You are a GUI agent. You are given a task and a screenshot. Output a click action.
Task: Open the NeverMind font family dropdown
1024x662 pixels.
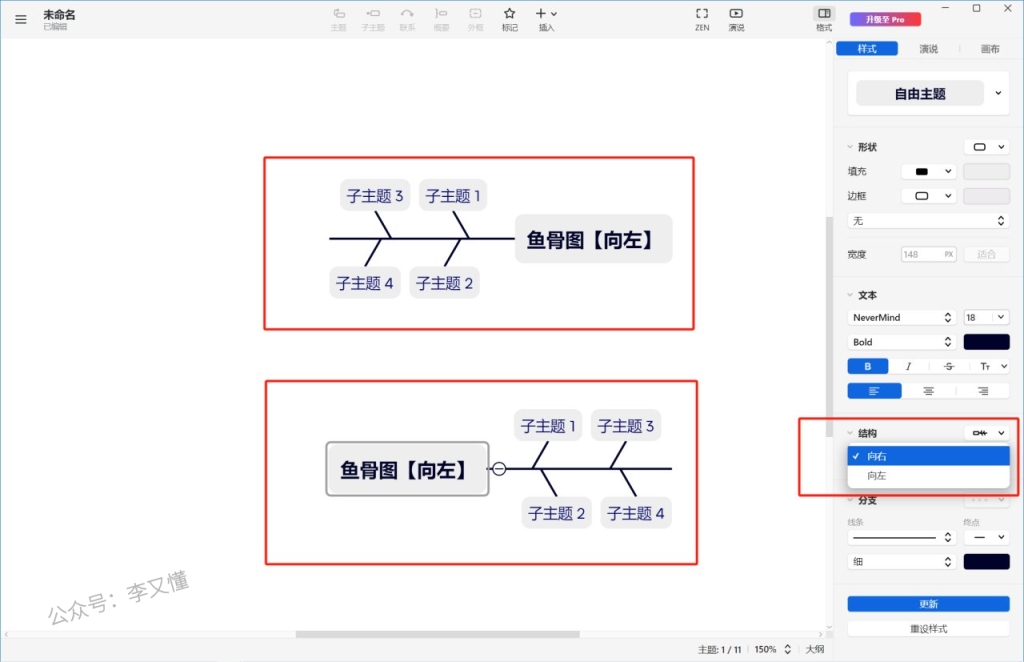901,317
